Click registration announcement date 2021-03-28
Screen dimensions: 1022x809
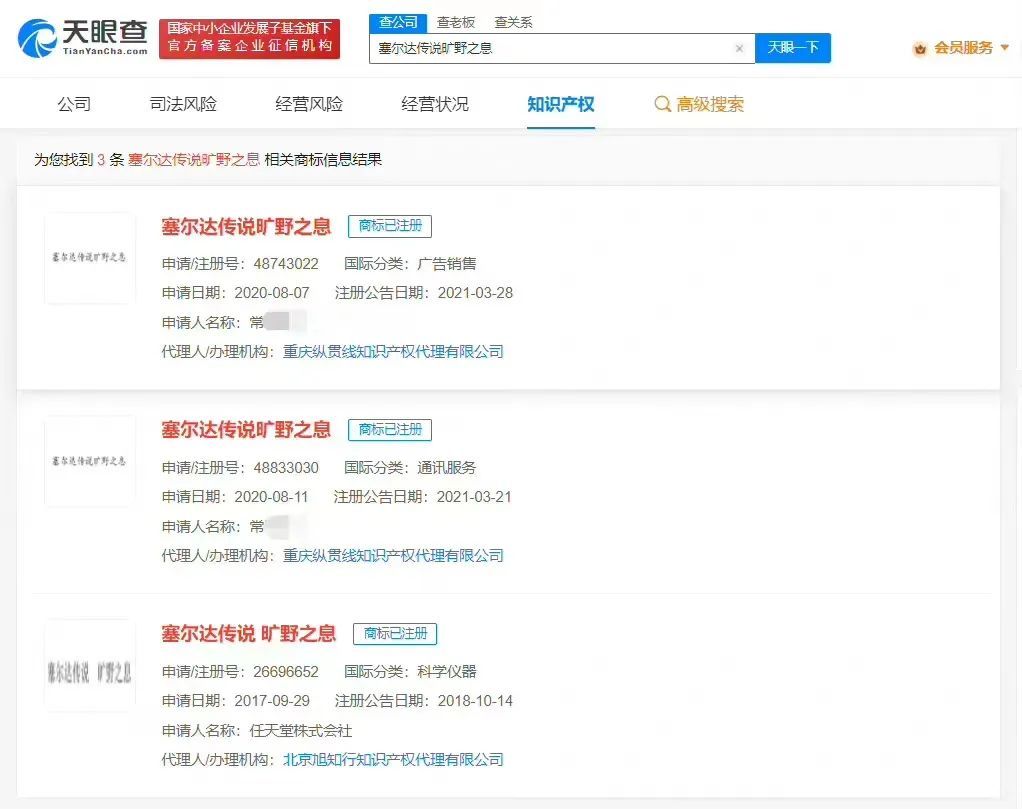point(475,293)
